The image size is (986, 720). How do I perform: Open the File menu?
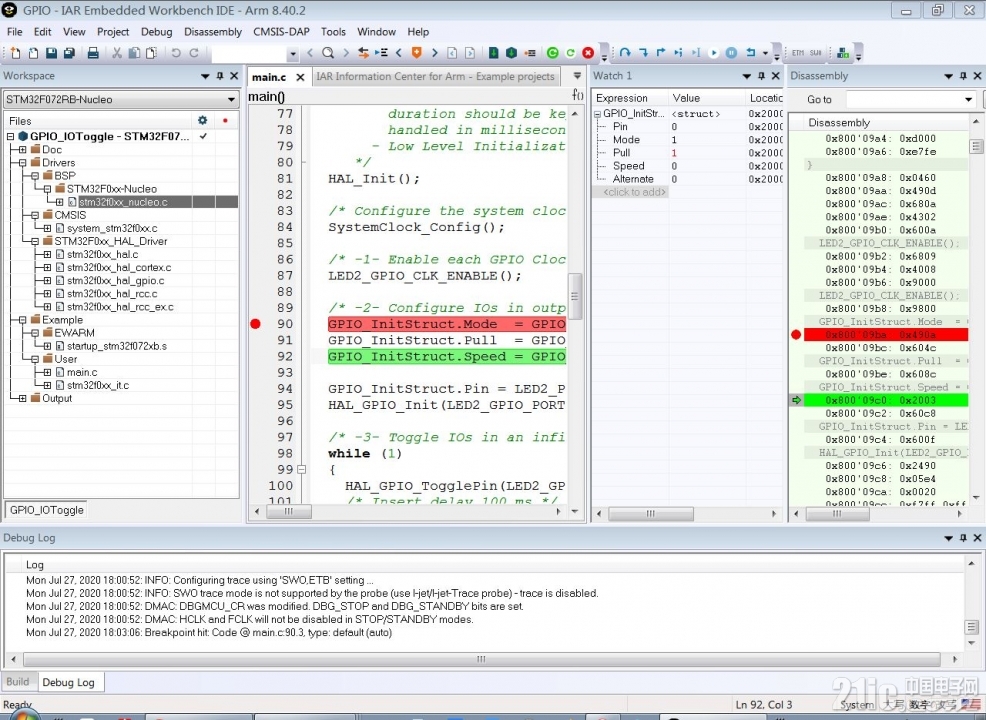[14, 31]
